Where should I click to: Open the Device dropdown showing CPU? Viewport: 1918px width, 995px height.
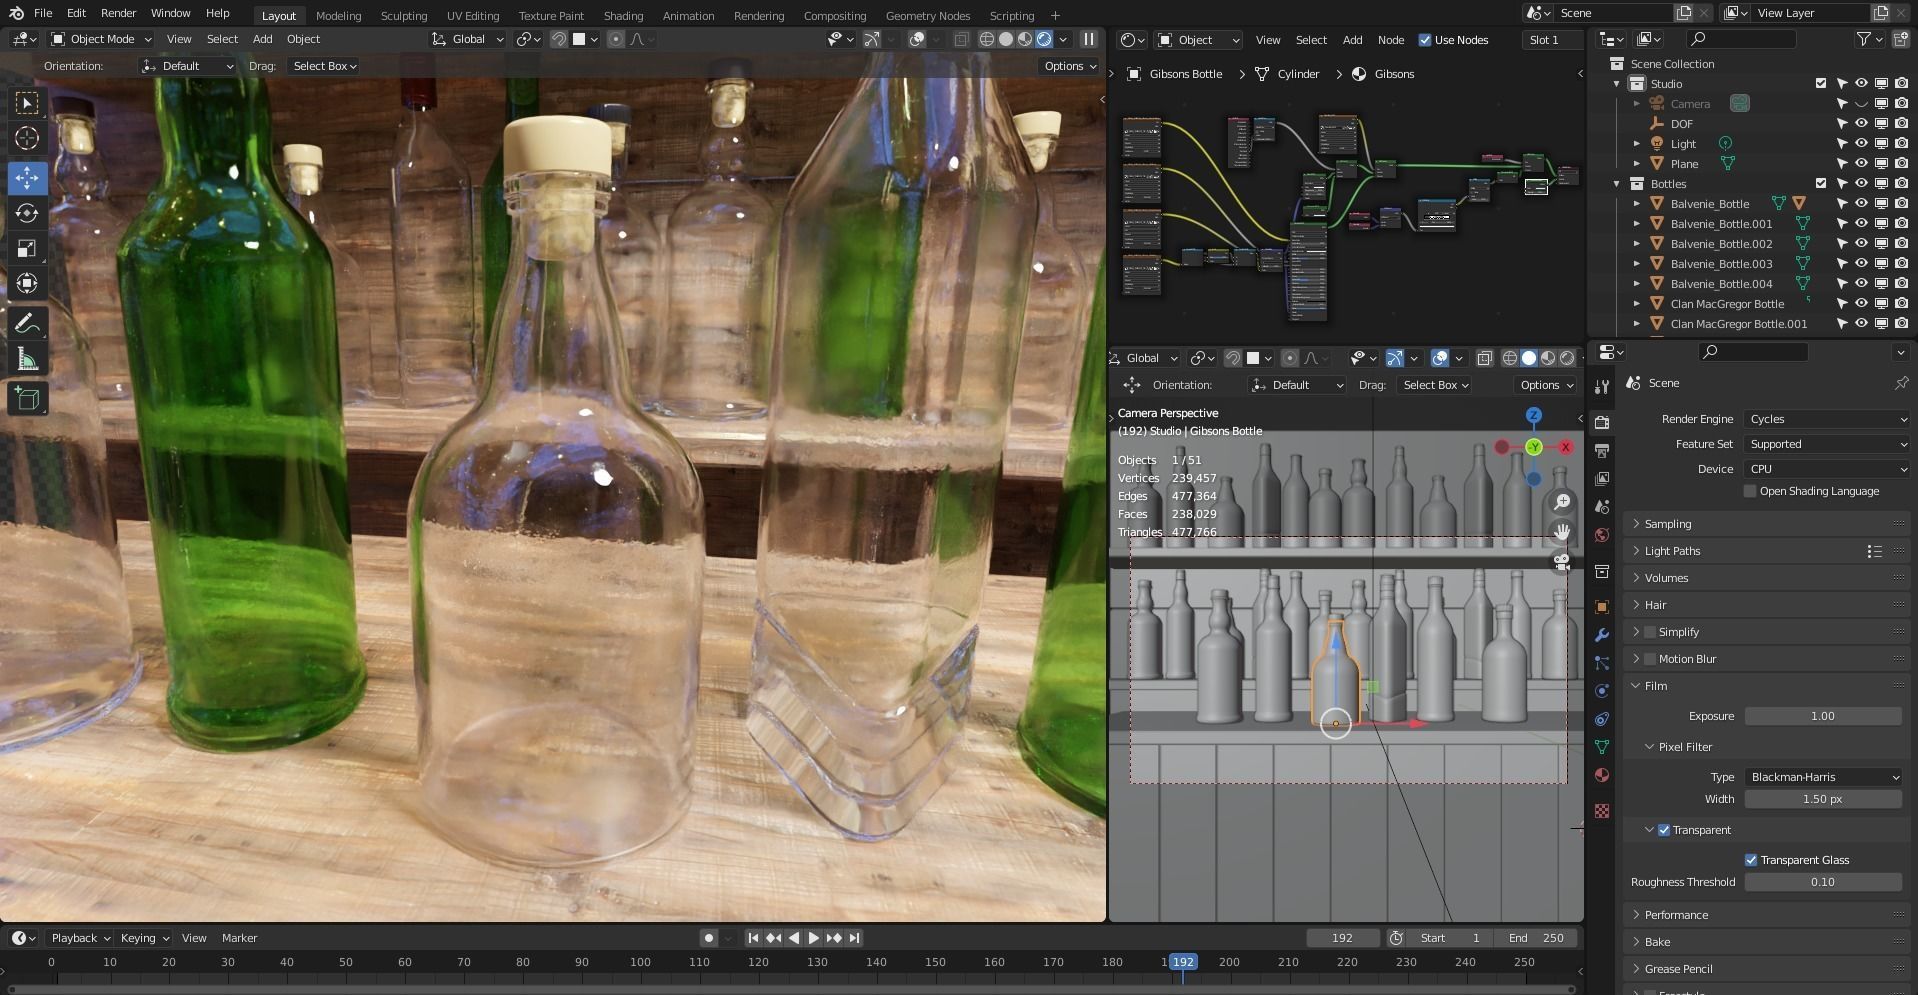click(x=1827, y=469)
